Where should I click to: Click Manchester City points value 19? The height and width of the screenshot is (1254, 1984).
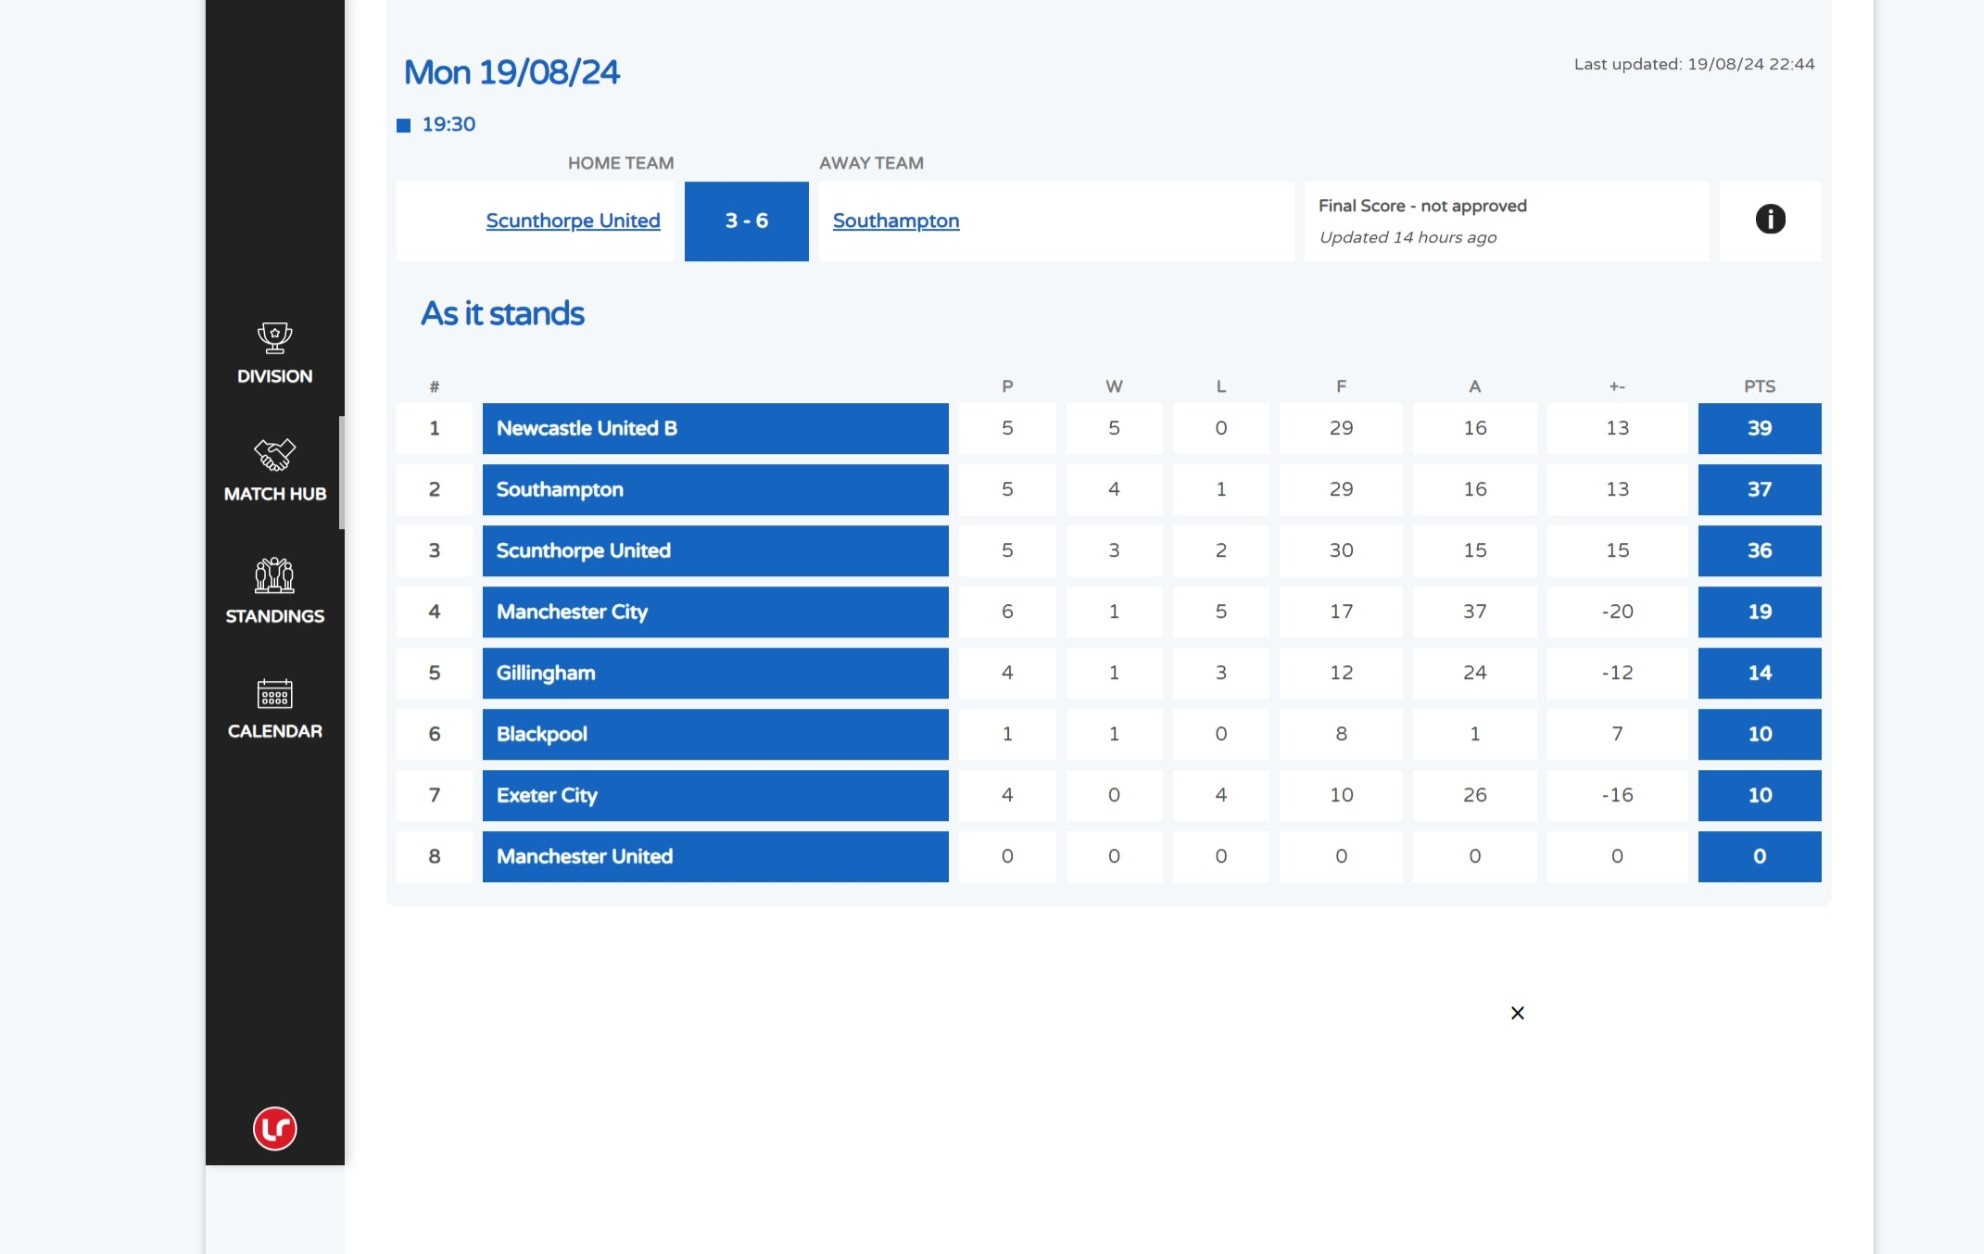[x=1759, y=611]
